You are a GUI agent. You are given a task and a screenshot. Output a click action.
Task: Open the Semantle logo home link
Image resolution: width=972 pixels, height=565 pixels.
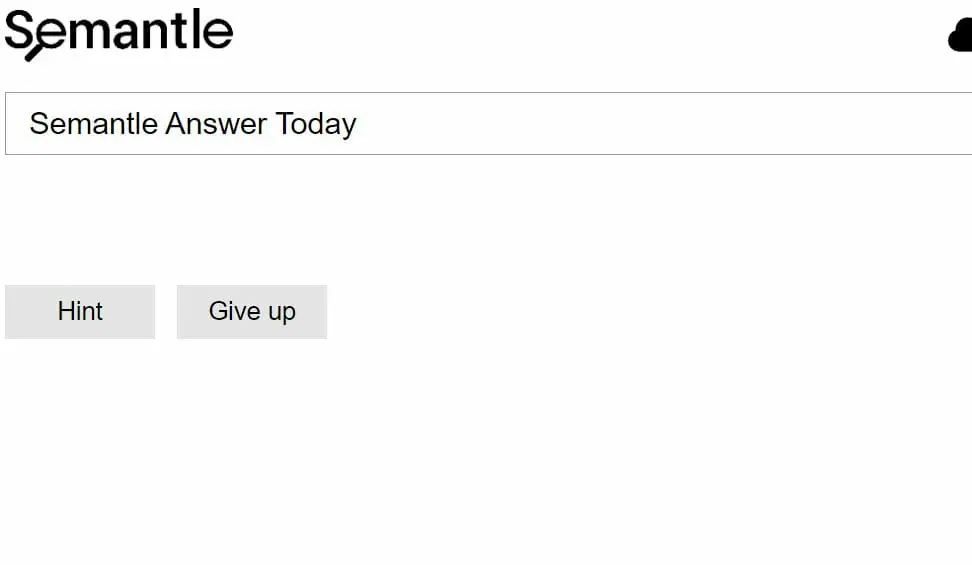pyautogui.click(x=119, y=34)
